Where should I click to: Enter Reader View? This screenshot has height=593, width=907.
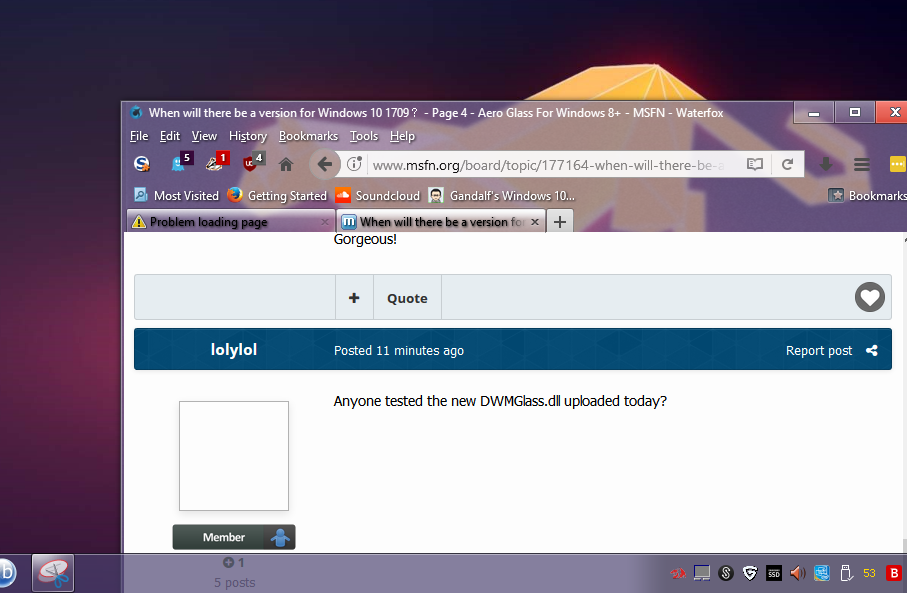[x=755, y=164]
